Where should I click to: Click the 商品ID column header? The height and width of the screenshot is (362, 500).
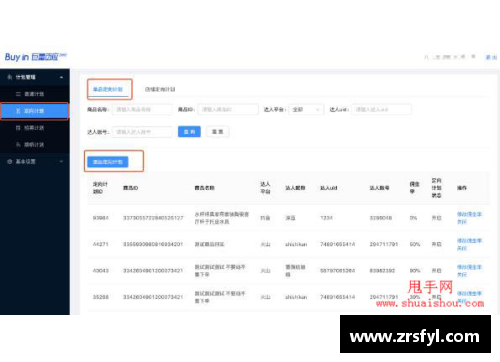tap(131, 188)
